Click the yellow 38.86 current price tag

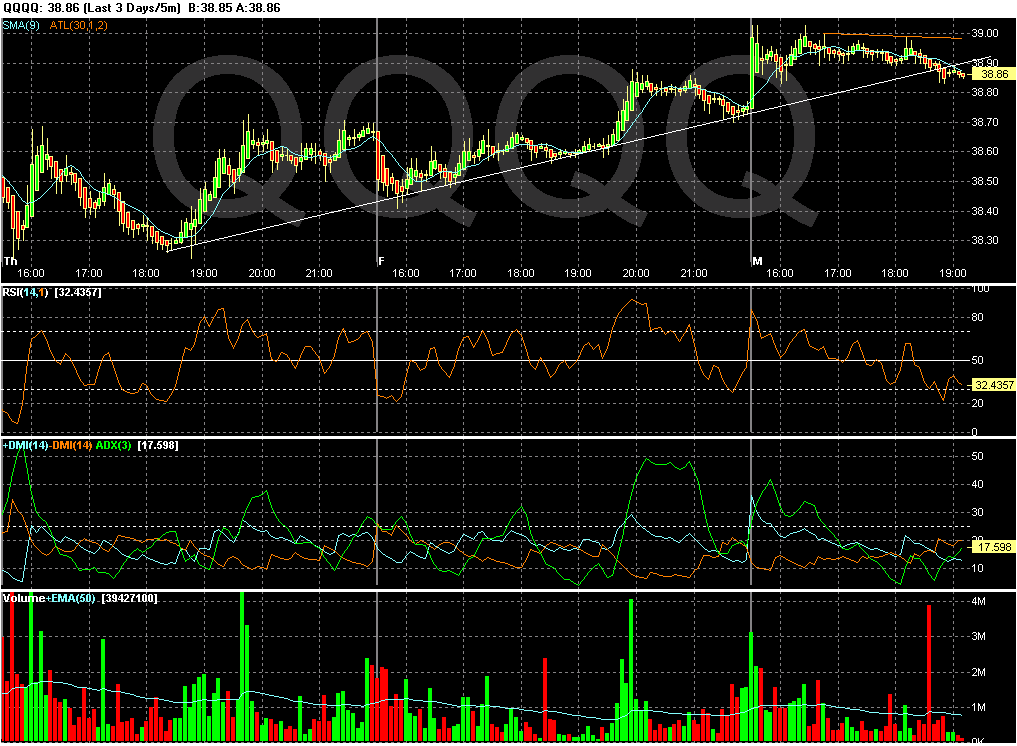[994, 75]
